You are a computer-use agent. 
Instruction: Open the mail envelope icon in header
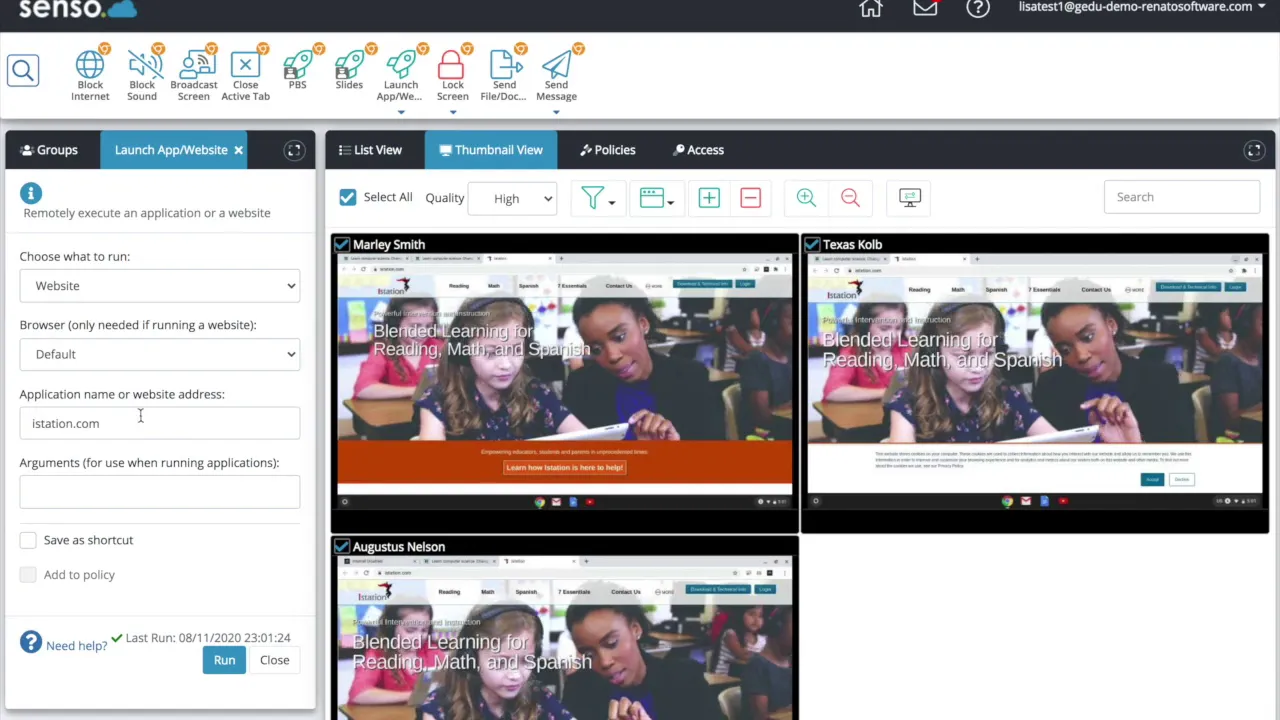(x=925, y=8)
